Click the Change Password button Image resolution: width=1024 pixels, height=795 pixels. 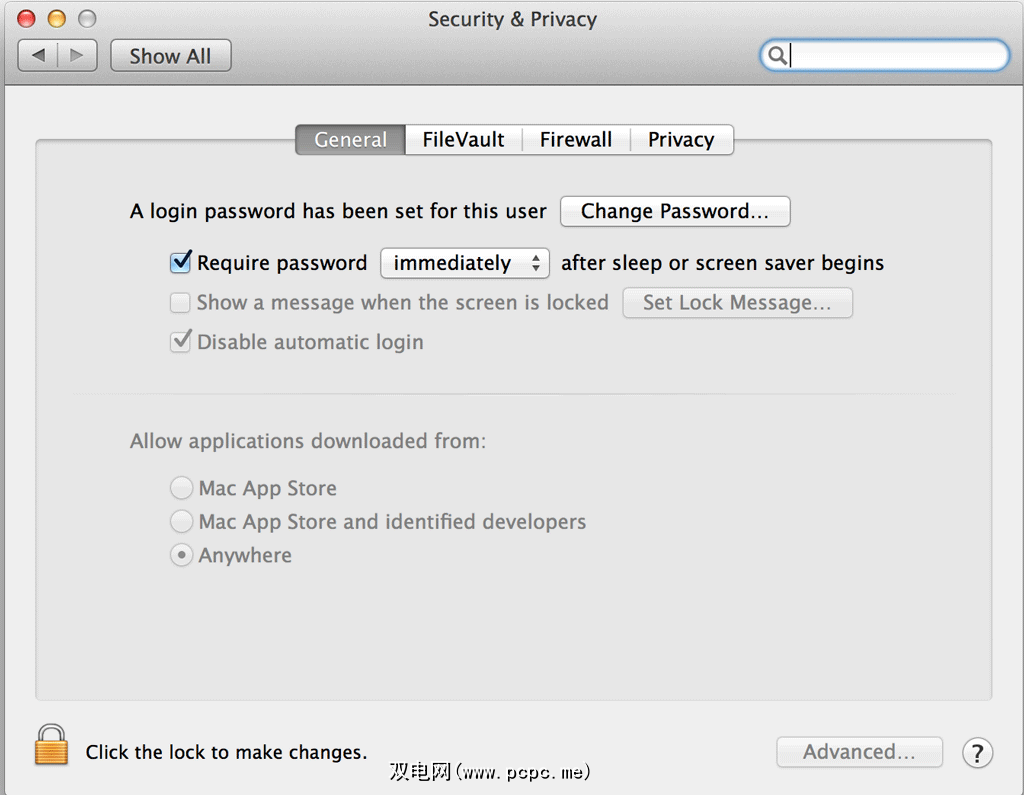[675, 211]
